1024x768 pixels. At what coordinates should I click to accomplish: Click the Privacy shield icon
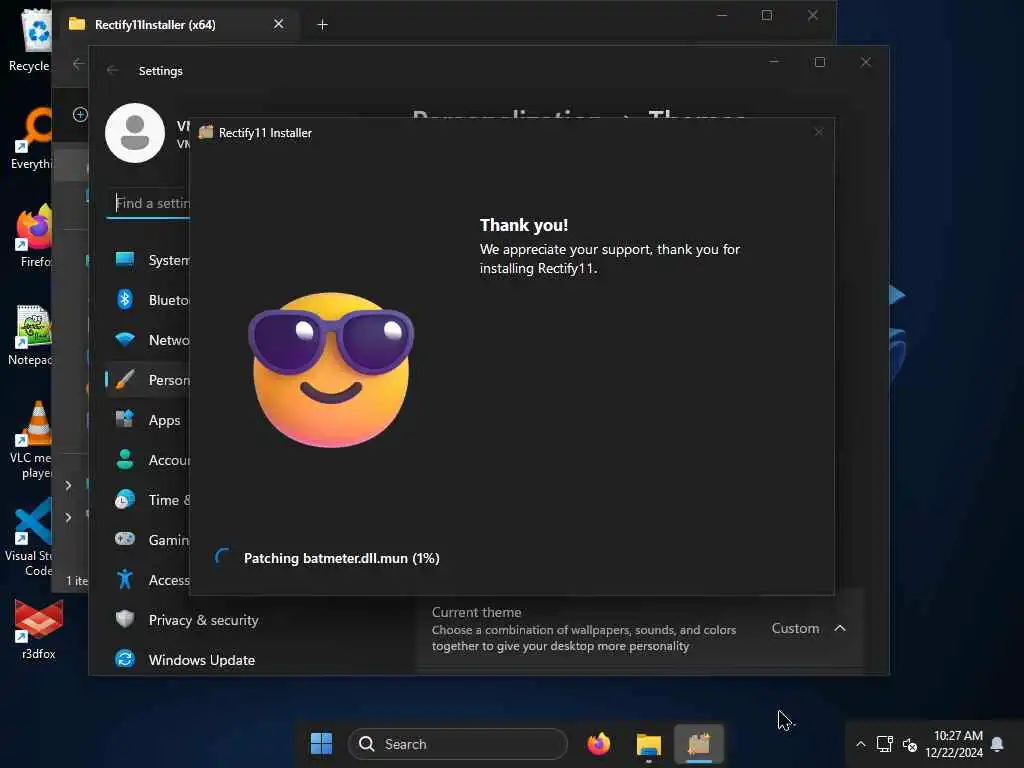point(125,619)
